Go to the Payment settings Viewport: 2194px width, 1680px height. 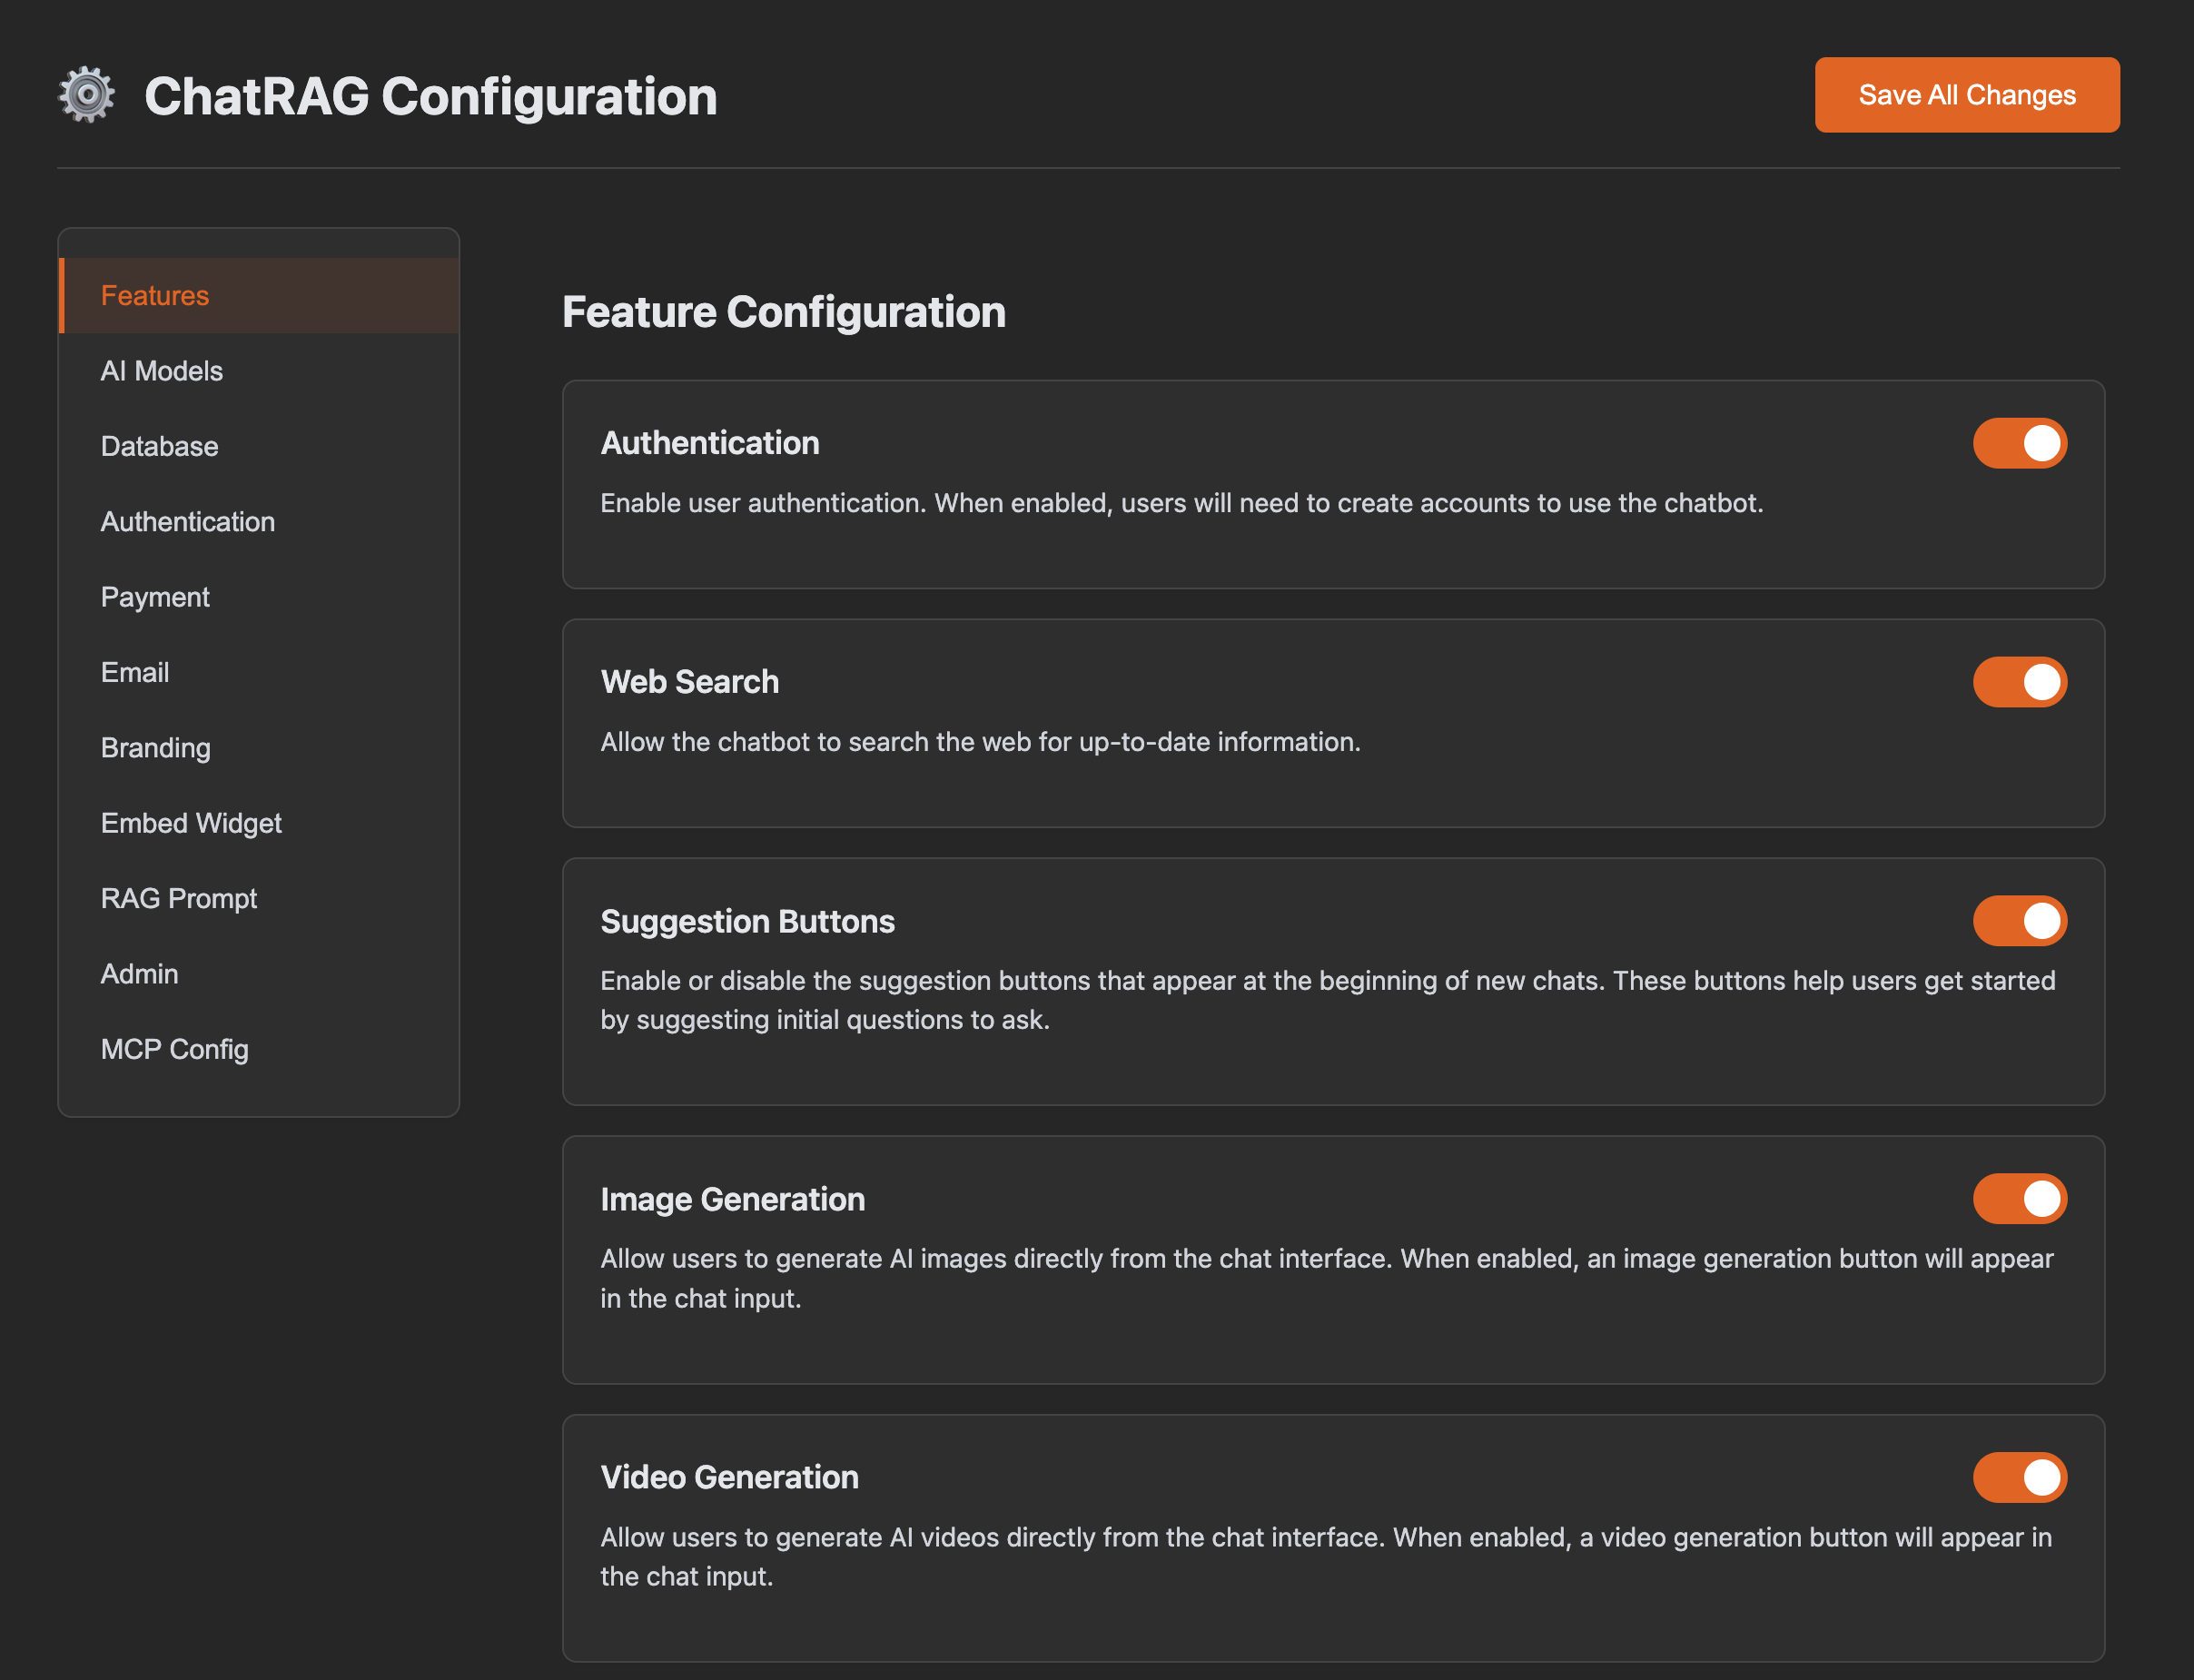259,597
